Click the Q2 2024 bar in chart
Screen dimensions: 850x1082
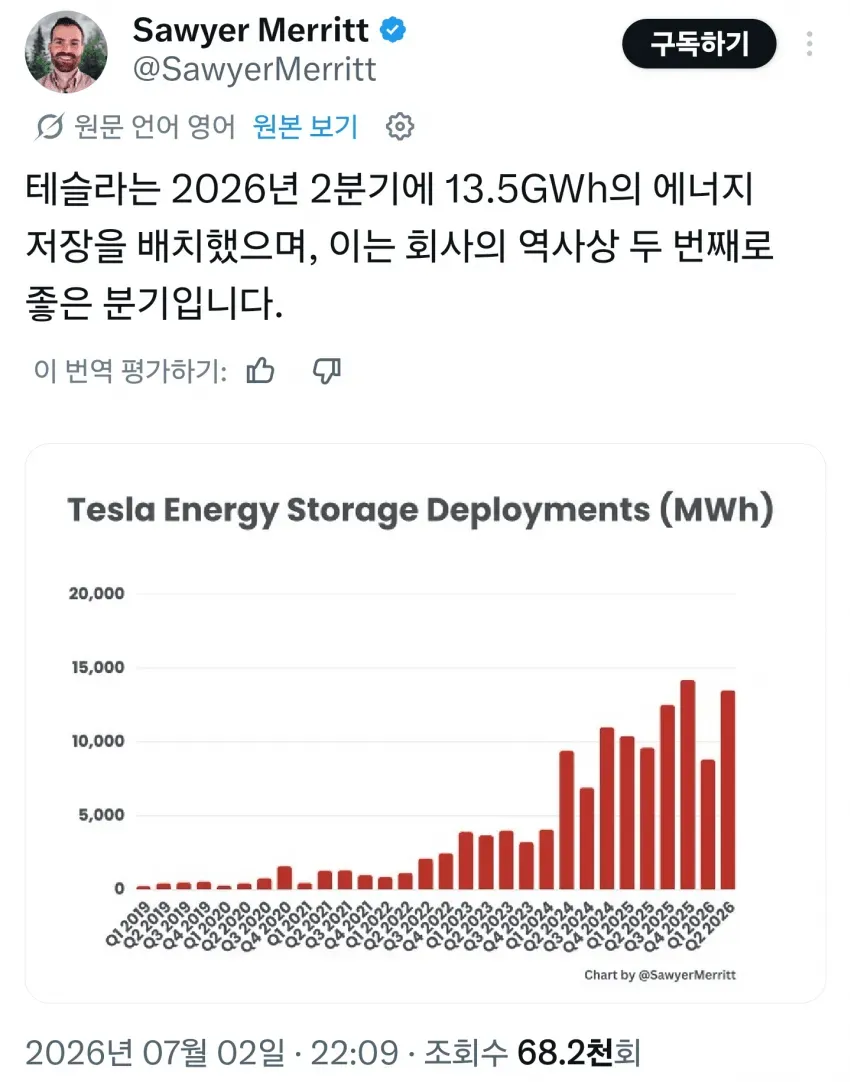pyautogui.click(x=566, y=820)
